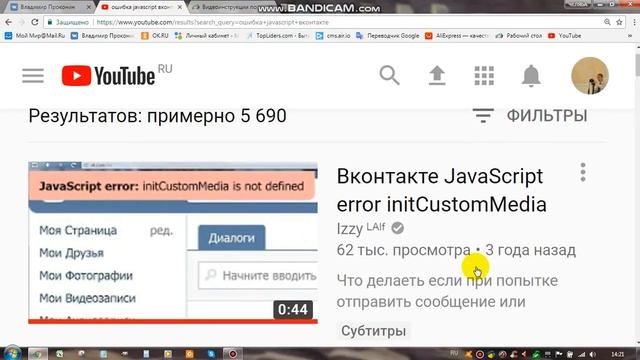Click the 0:44 duration badge on the thumbnail
The width and height of the screenshot is (640, 360).
click(x=293, y=310)
